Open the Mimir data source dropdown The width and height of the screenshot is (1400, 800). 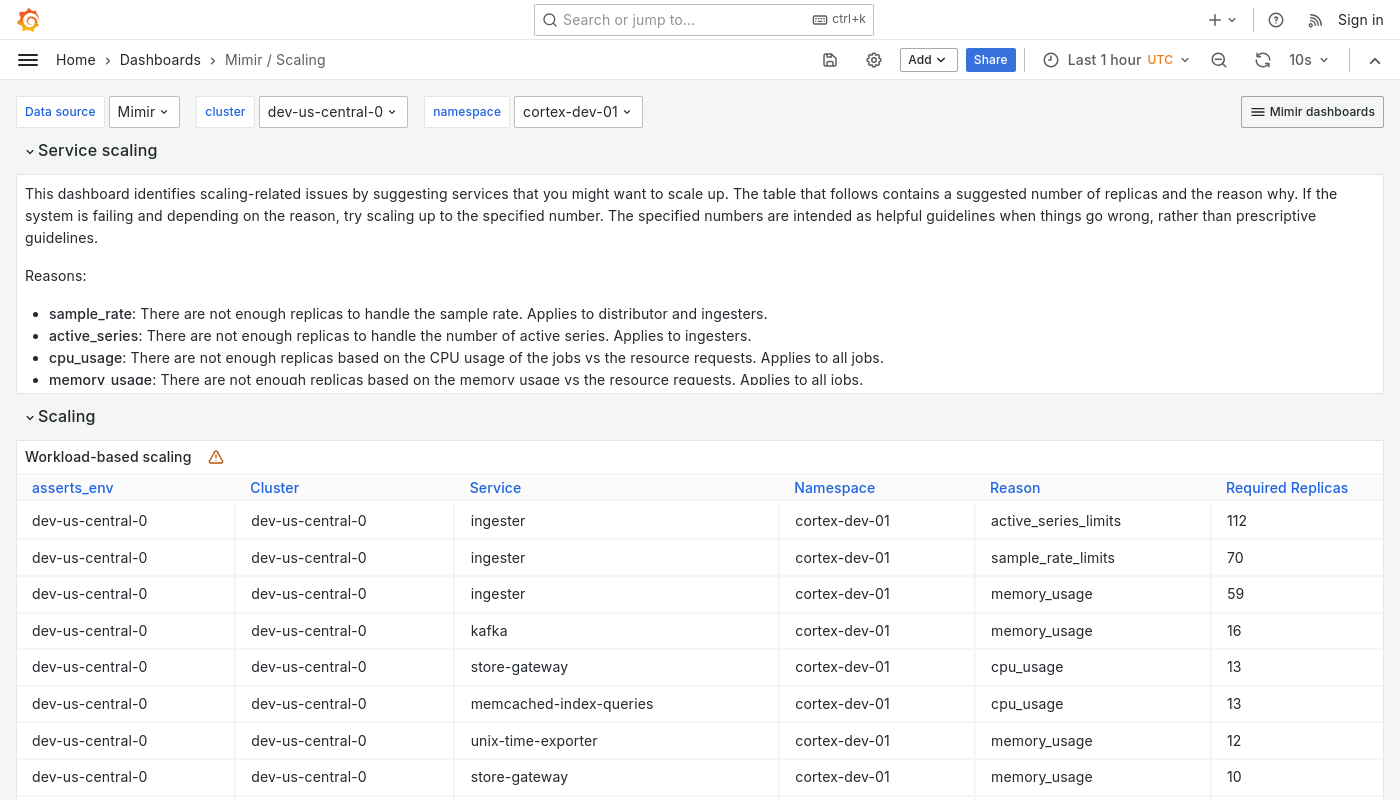click(x=144, y=111)
